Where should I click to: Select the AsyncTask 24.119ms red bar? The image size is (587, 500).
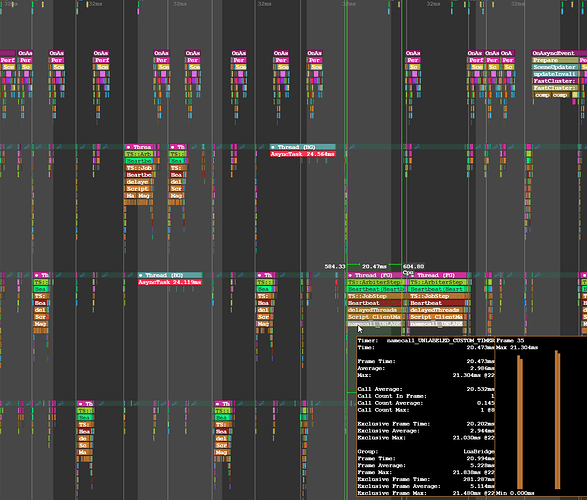(x=170, y=282)
